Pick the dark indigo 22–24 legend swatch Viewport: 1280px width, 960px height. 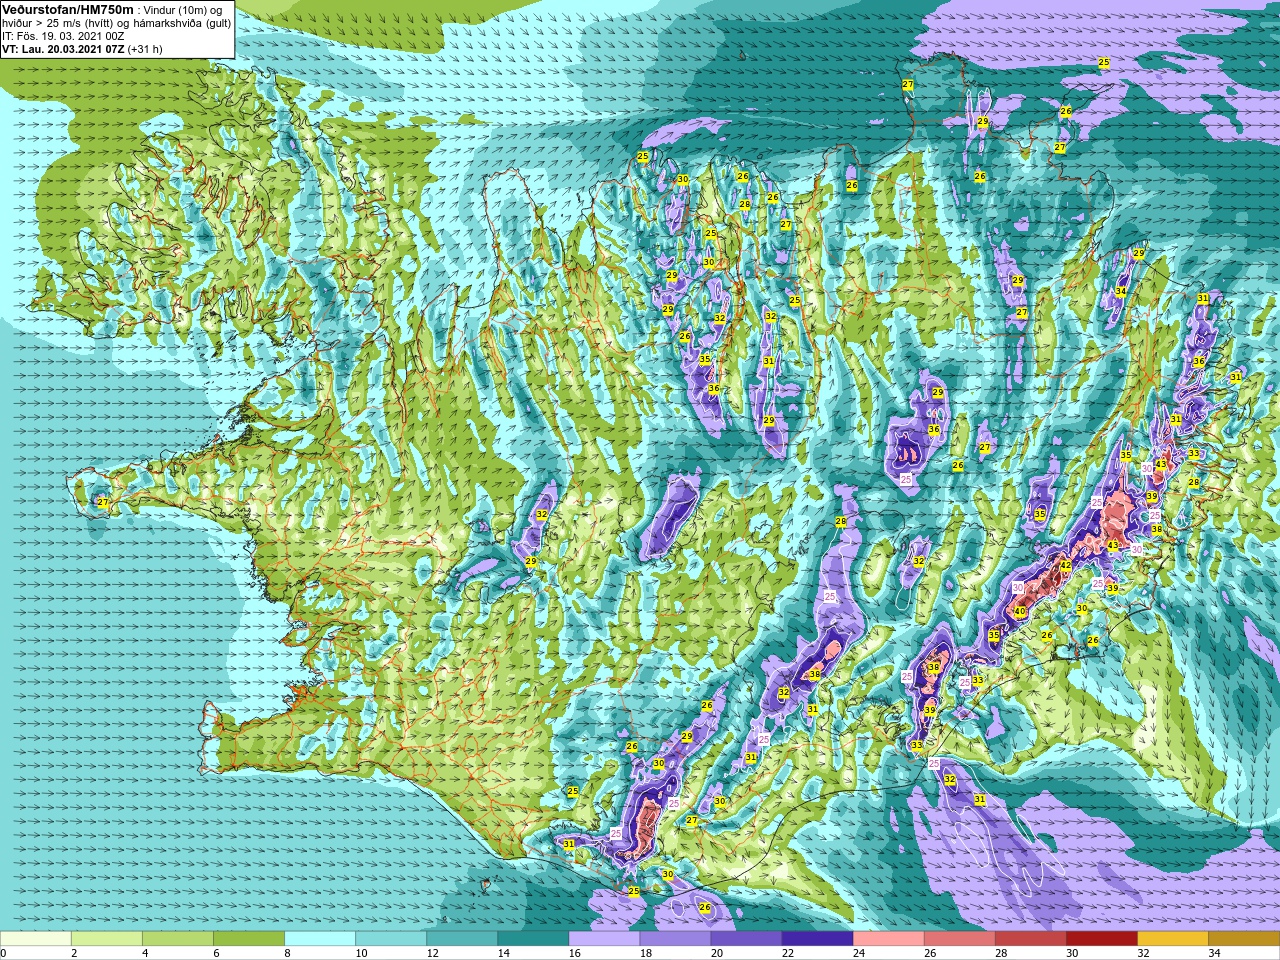coord(817,939)
